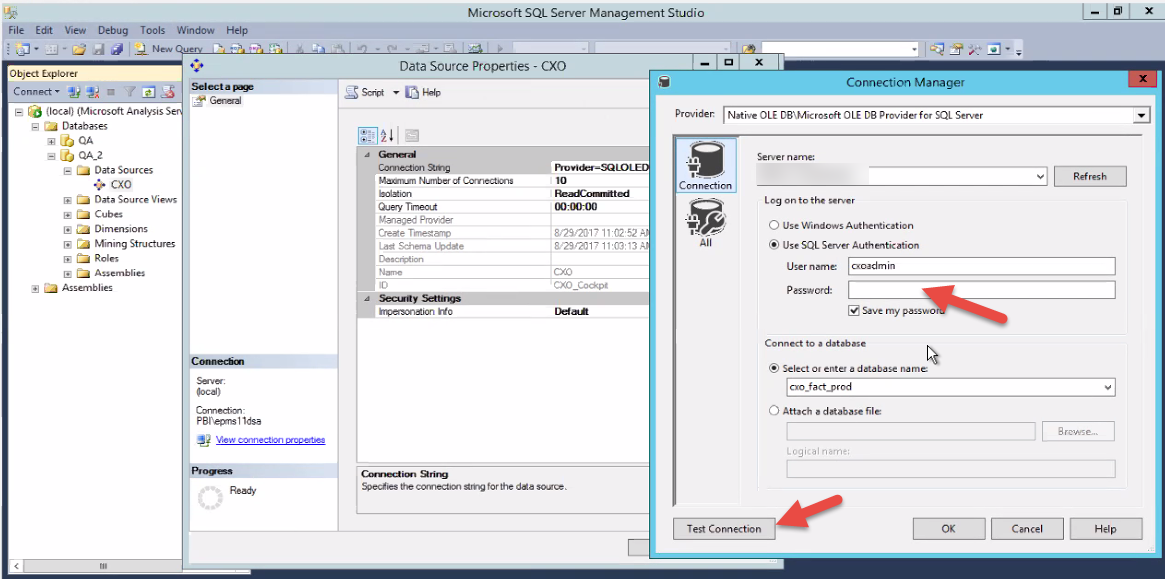Click the Test Connection button
Viewport: 1165px width, 579px height.
[x=724, y=529]
